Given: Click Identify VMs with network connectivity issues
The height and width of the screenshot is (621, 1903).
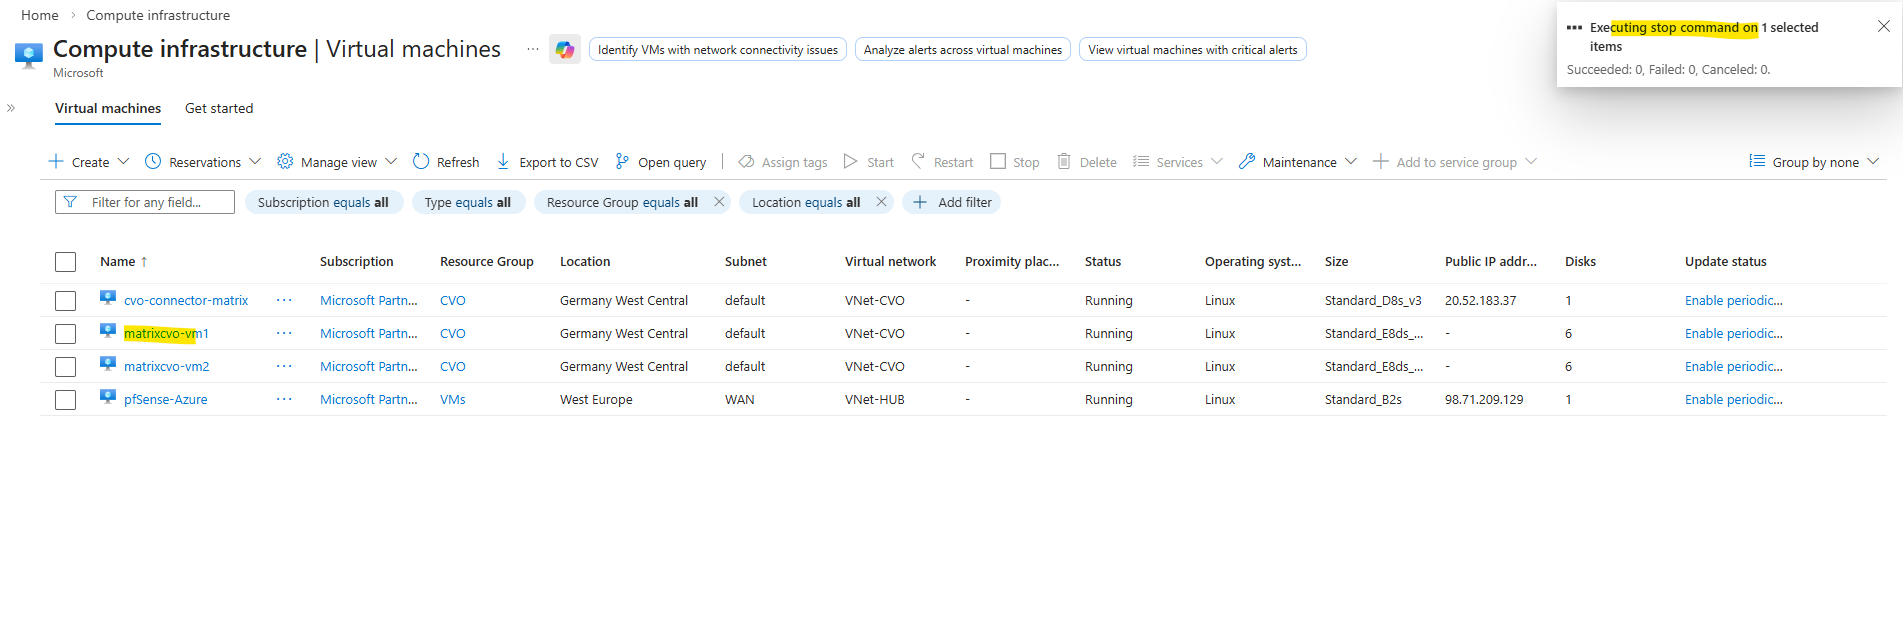Looking at the screenshot, I should click(x=717, y=50).
